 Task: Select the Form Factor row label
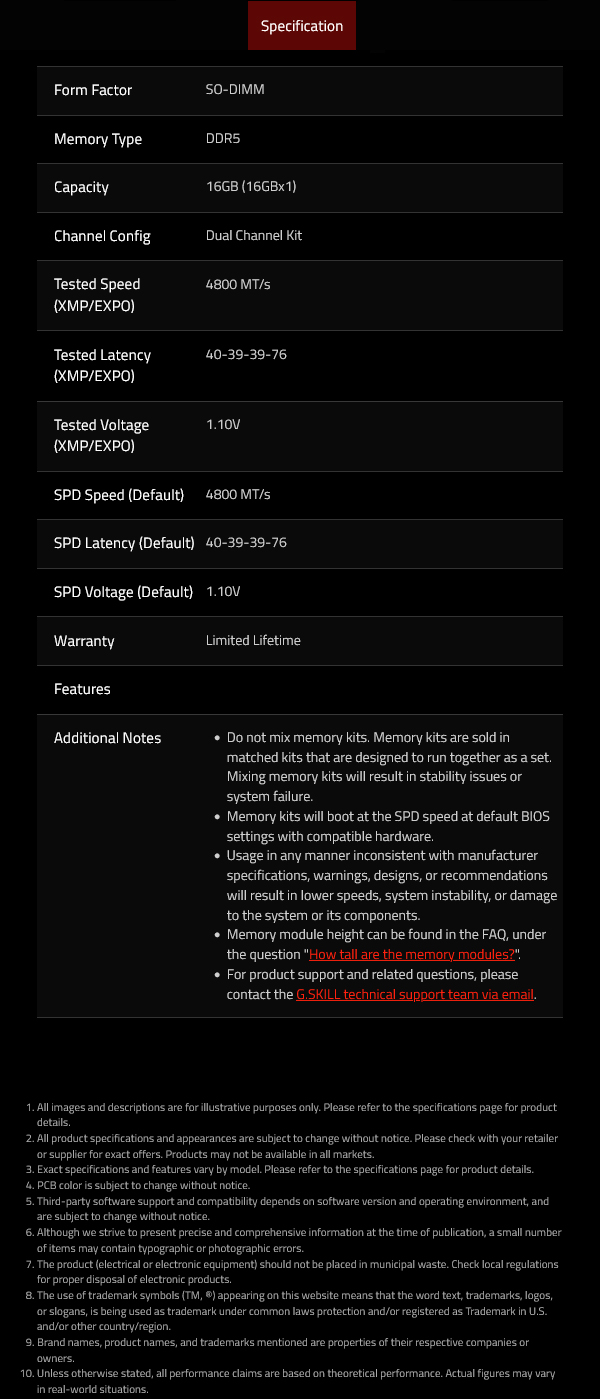tap(92, 90)
